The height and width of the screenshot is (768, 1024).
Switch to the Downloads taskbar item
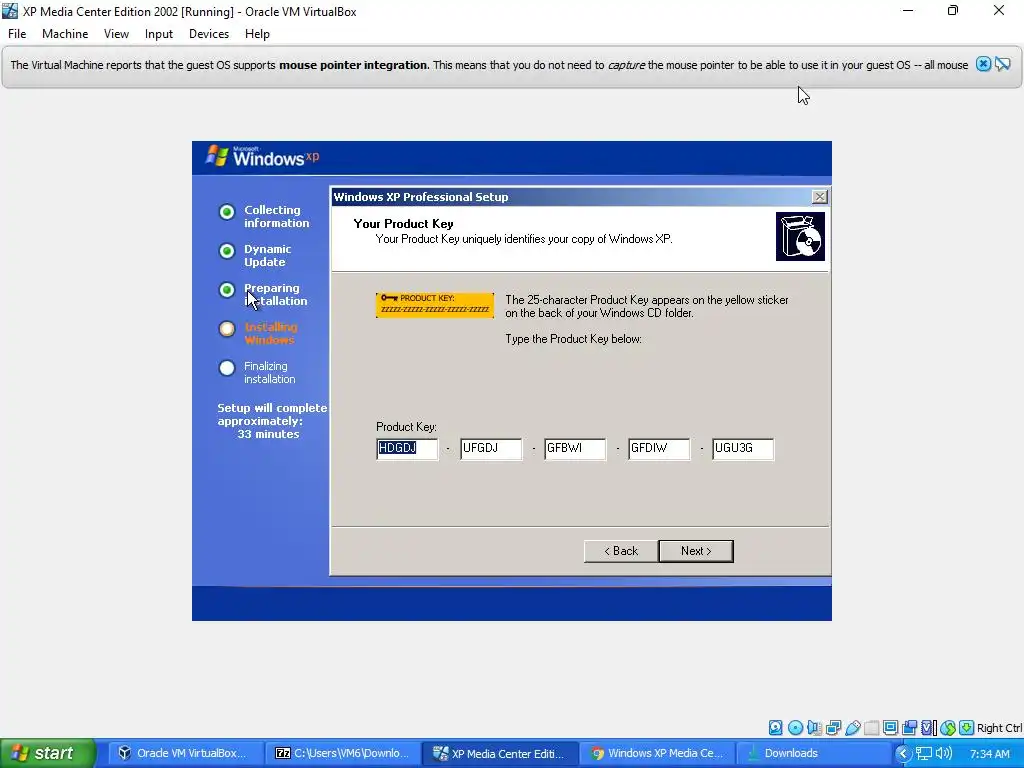click(x=813, y=753)
